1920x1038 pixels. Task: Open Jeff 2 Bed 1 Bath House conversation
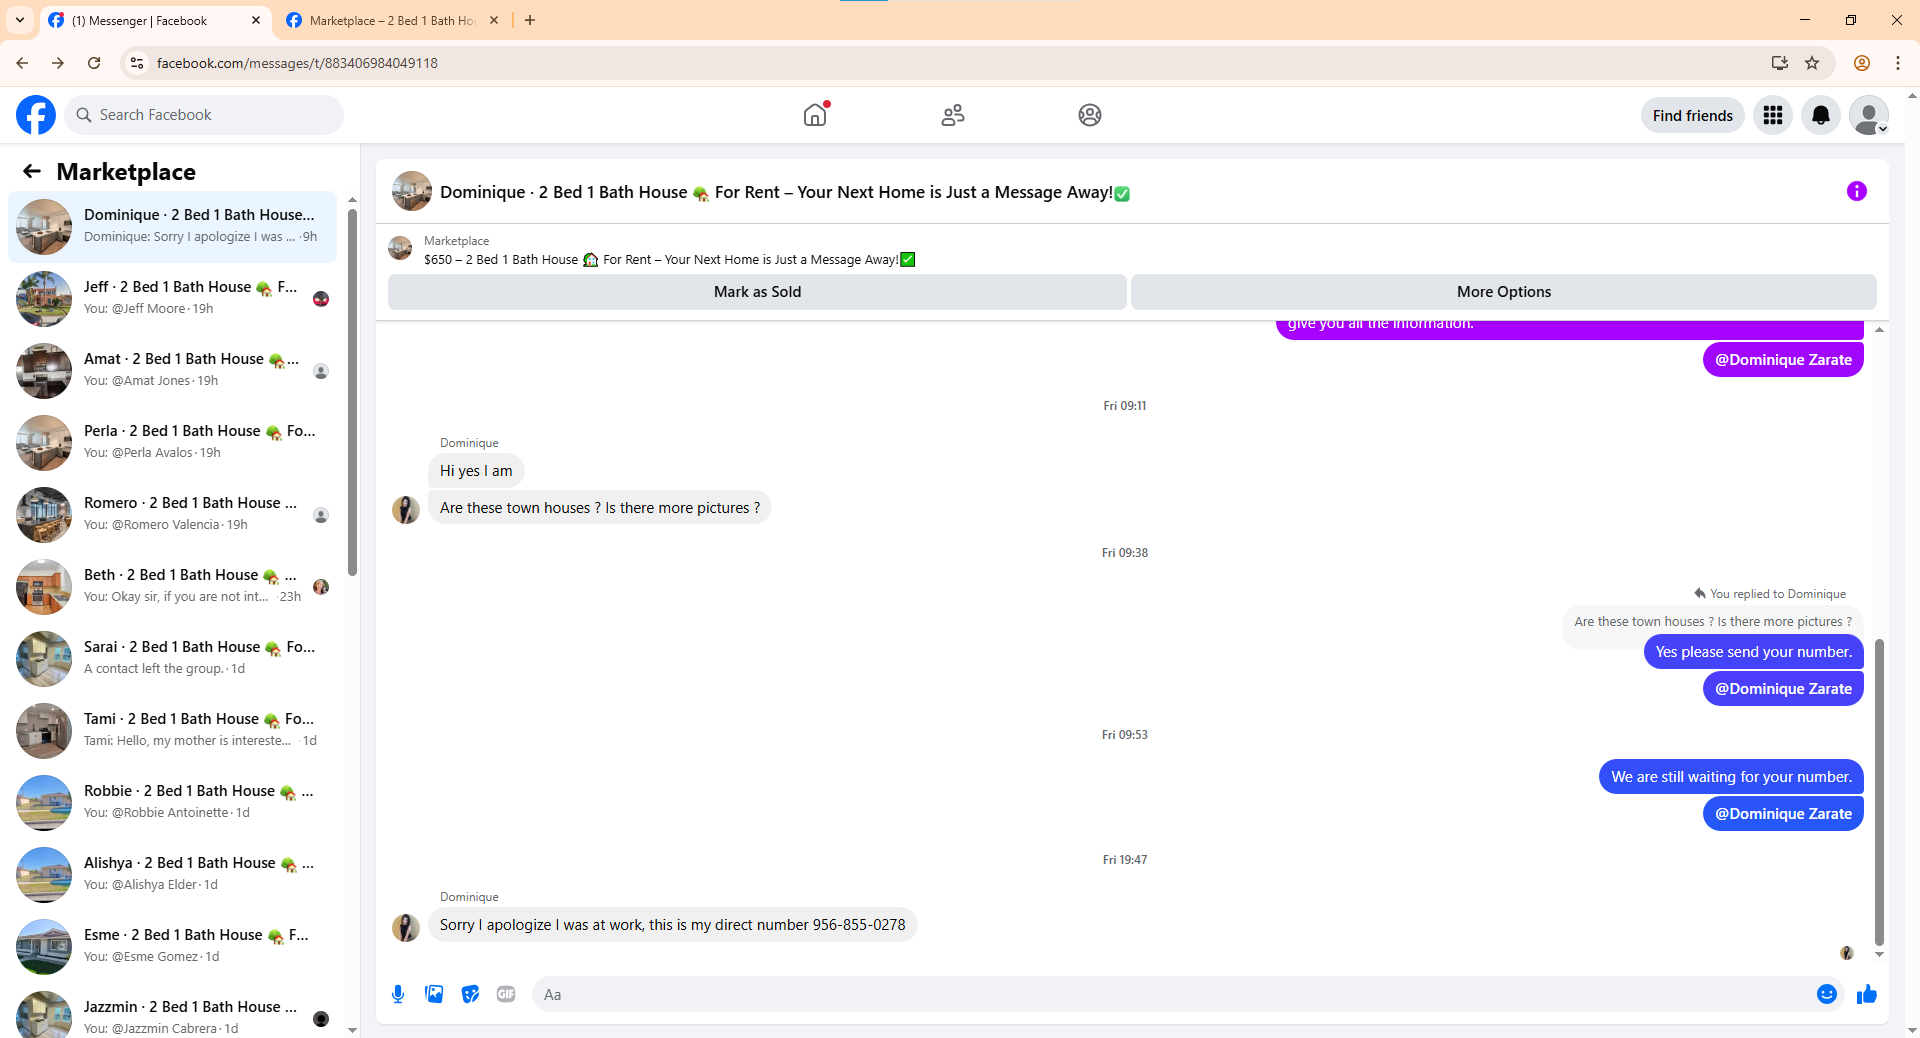(x=172, y=299)
